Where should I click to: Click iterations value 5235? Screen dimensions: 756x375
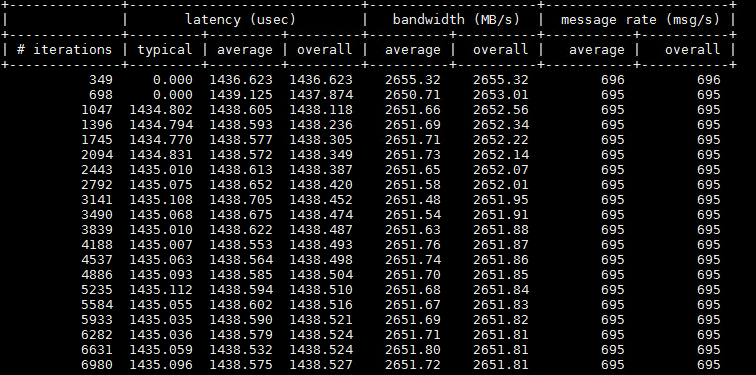point(96,290)
